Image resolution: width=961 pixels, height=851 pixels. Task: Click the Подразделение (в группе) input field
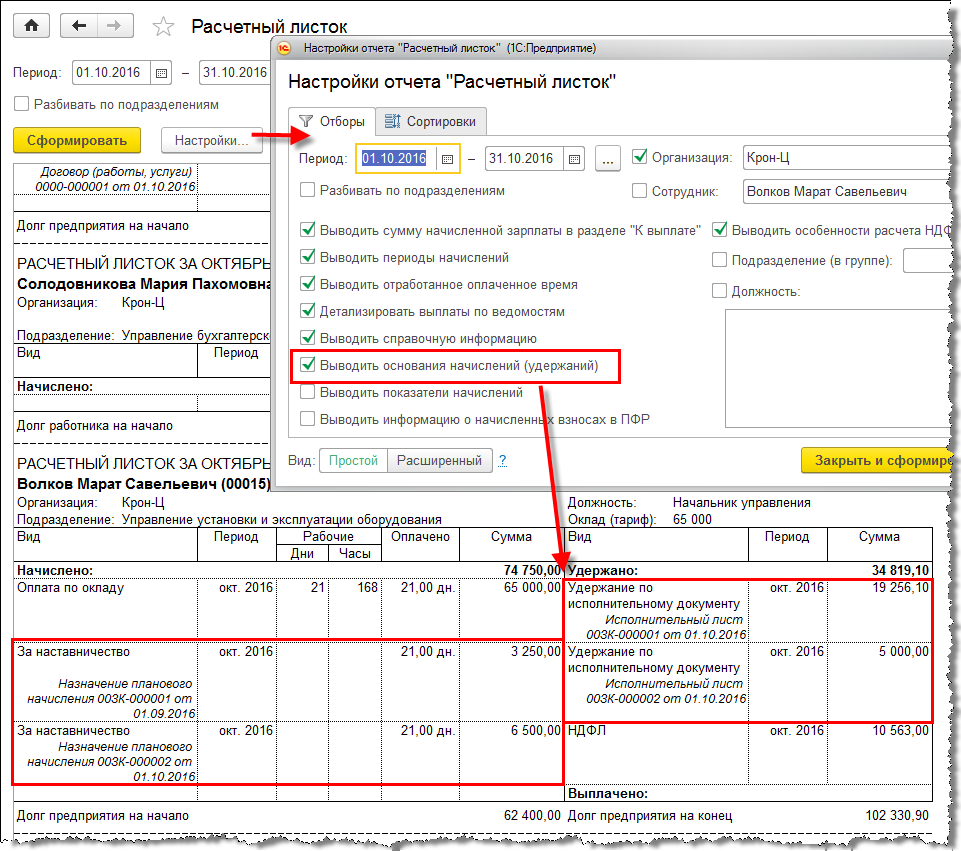coord(930,260)
